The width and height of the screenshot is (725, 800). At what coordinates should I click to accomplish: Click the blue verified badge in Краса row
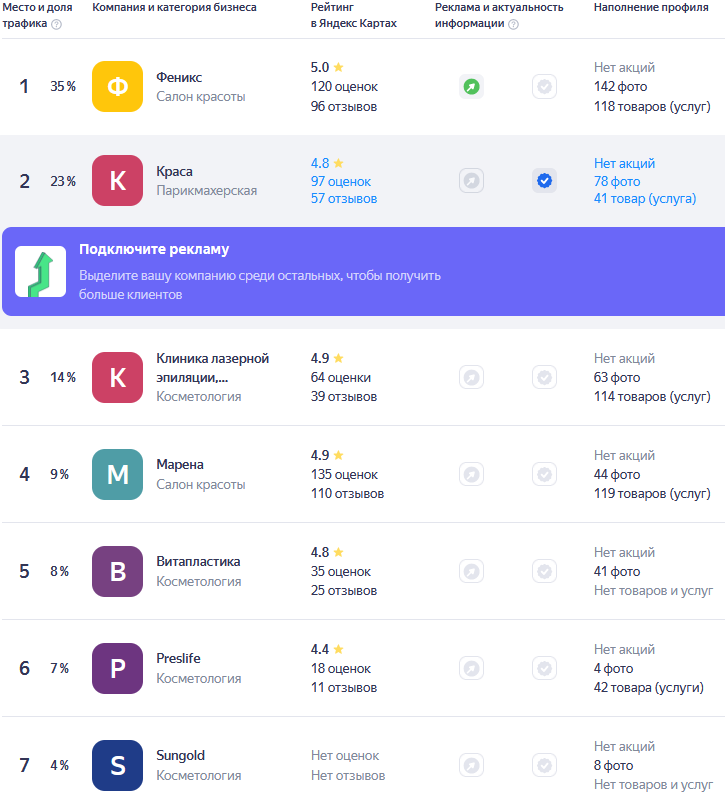pyautogui.click(x=544, y=181)
